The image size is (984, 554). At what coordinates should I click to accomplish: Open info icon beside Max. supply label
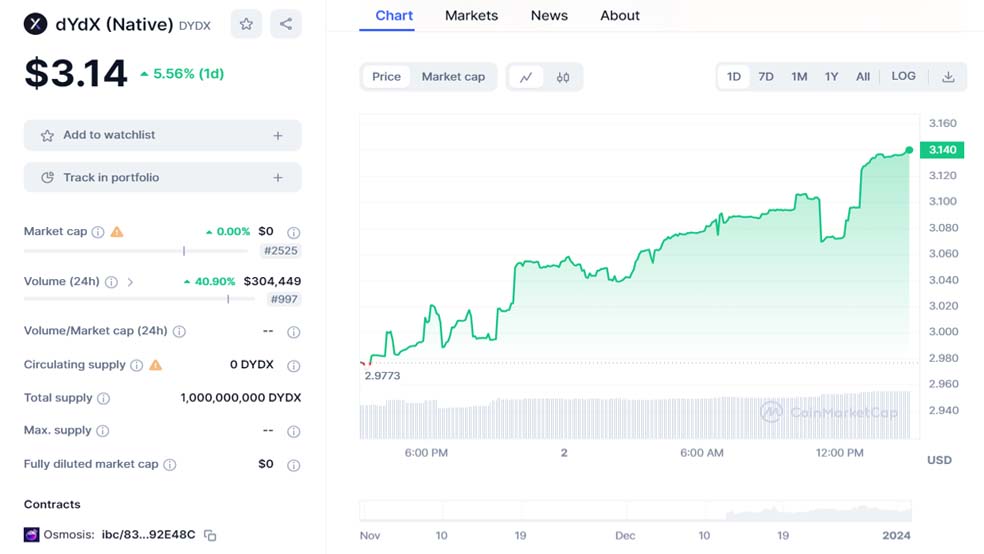[102, 431]
